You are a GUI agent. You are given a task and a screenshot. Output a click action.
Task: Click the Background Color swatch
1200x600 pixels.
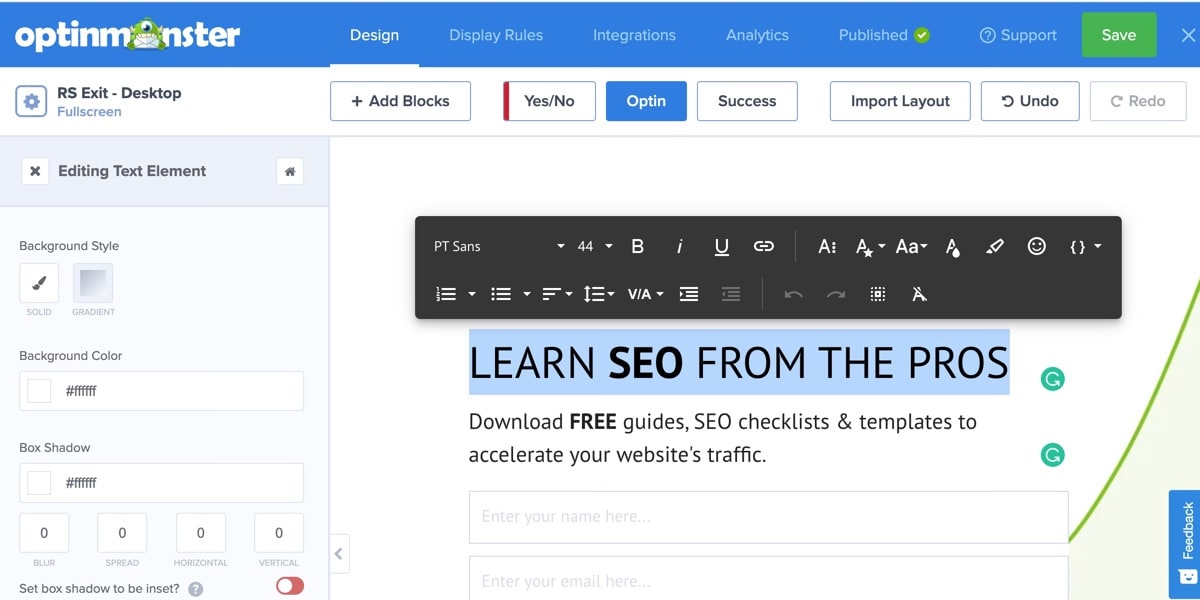pos(39,391)
